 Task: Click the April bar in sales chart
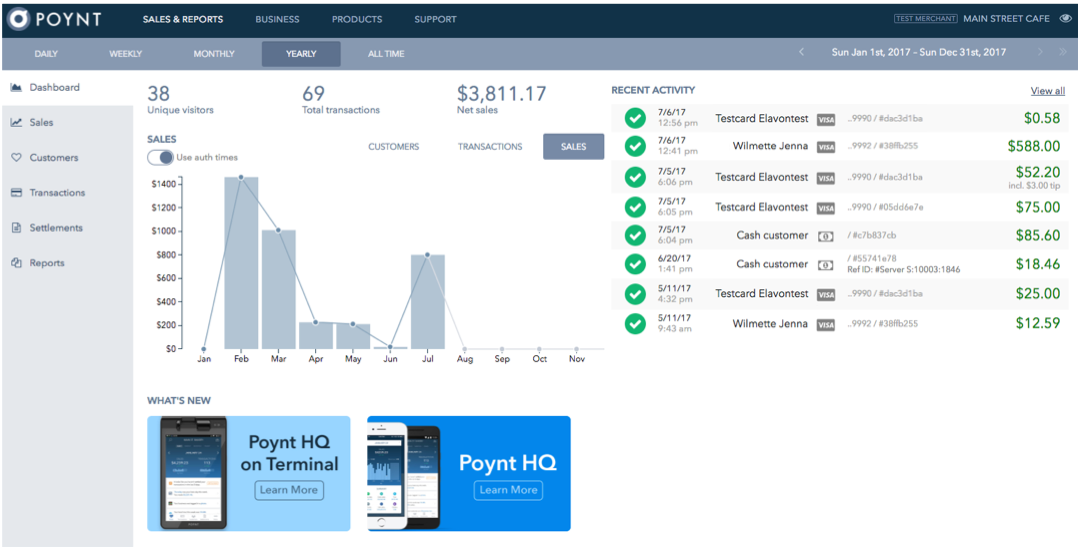(x=315, y=335)
